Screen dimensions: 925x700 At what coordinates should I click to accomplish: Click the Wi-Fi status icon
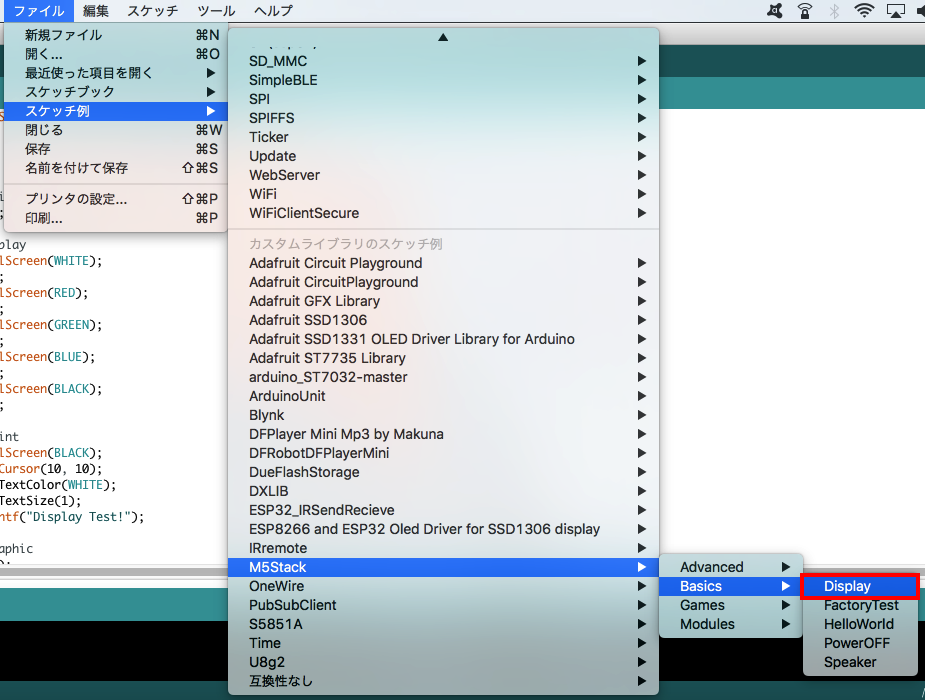[x=864, y=11]
